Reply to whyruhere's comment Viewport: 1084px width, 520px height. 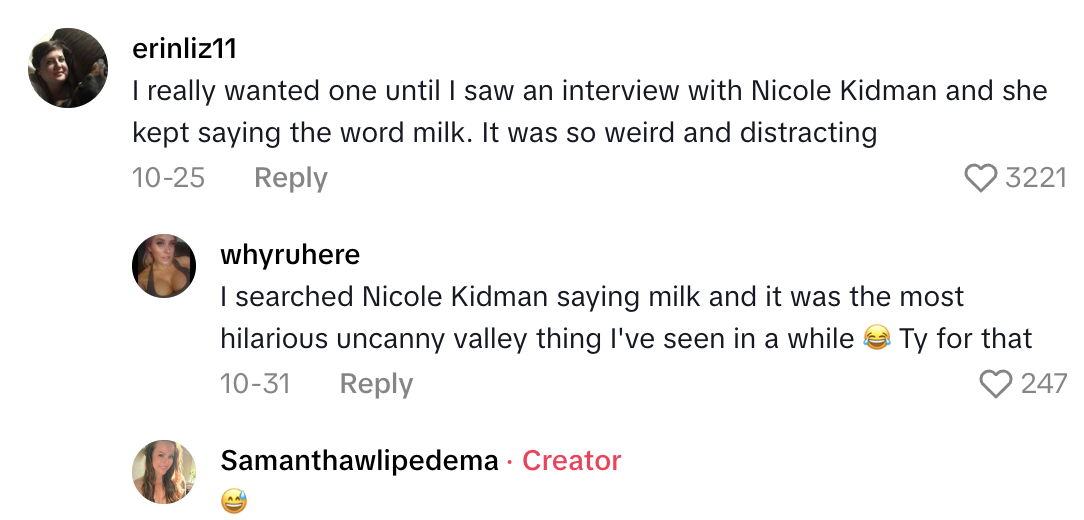point(376,384)
